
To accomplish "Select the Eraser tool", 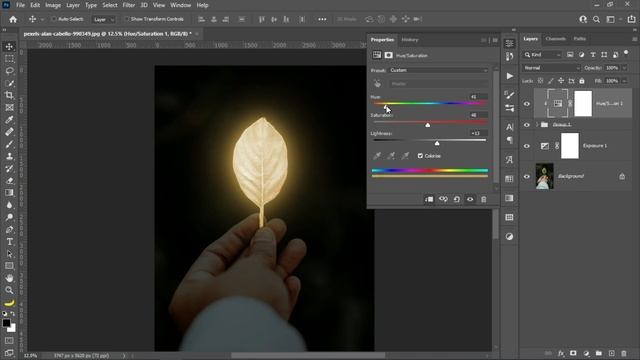I will tap(9, 180).
